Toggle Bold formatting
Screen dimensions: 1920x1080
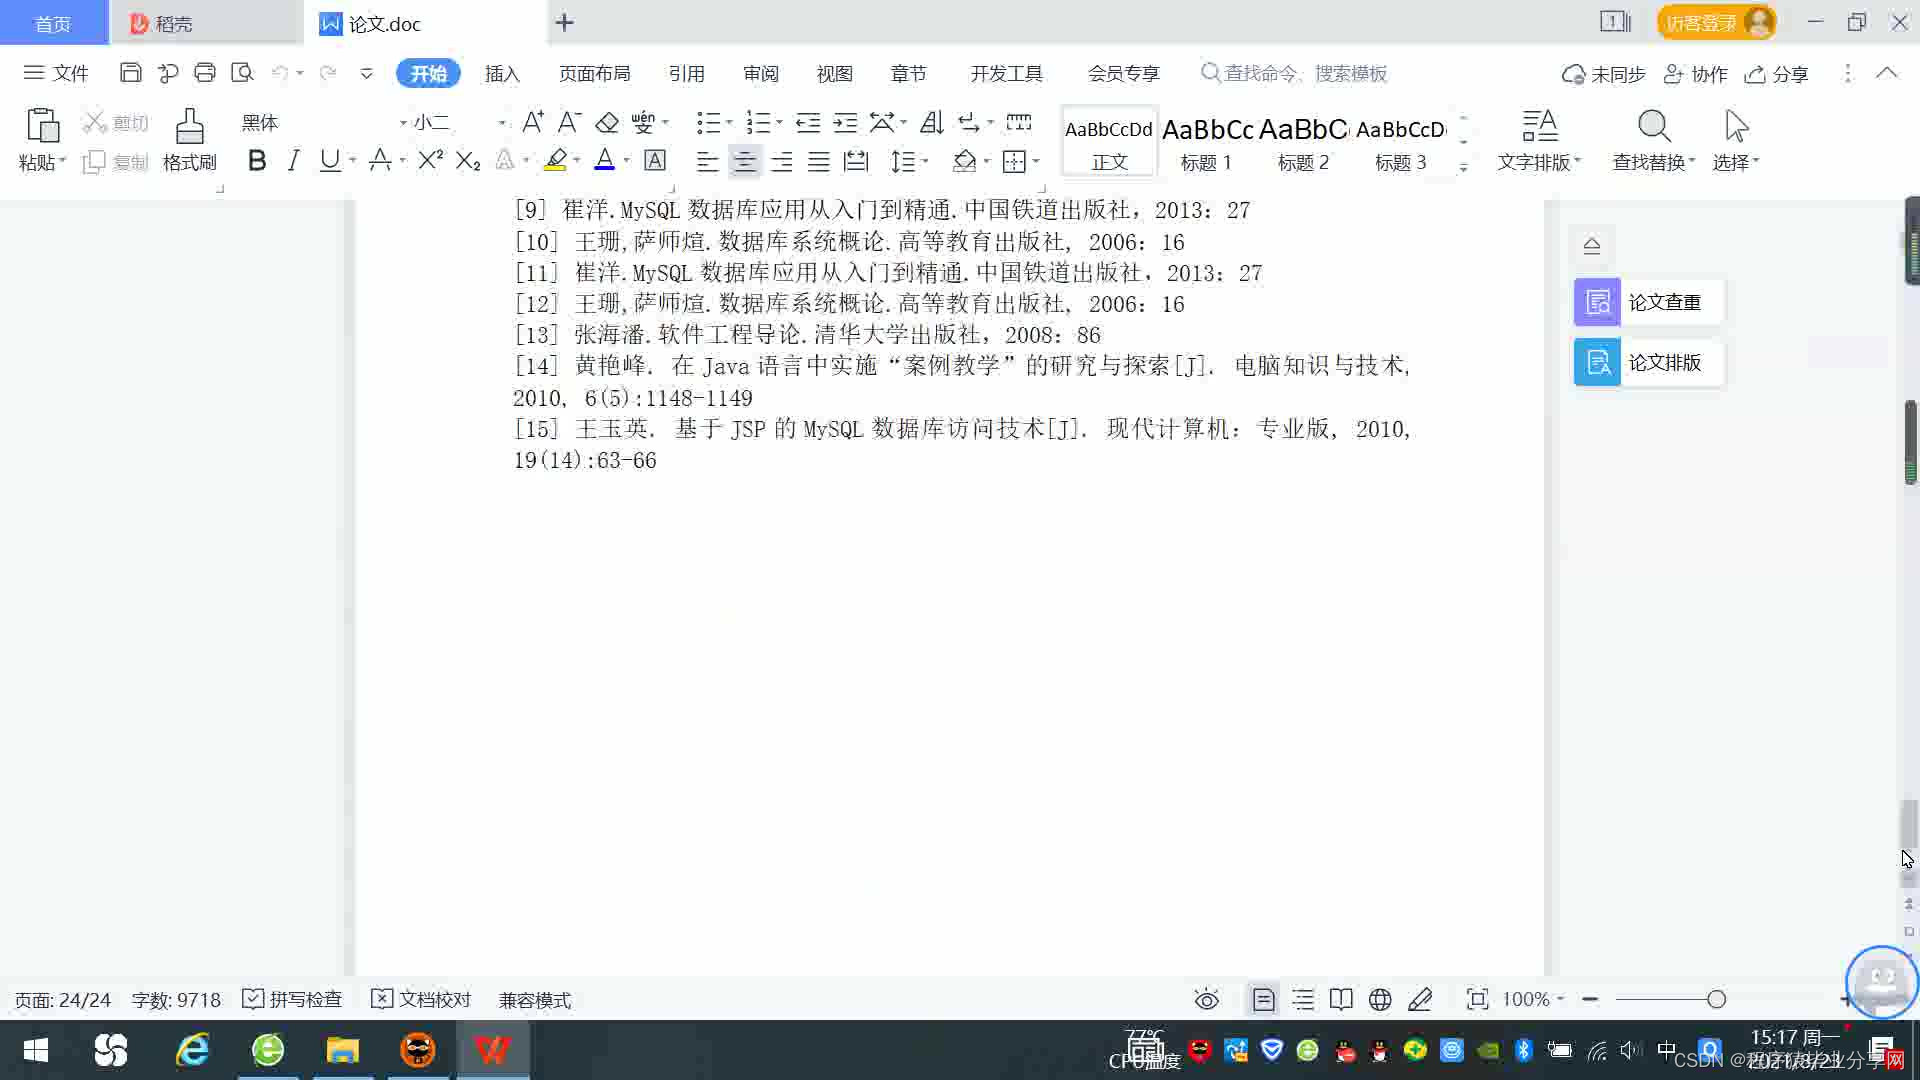pyautogui.click(x=257, y=161)
